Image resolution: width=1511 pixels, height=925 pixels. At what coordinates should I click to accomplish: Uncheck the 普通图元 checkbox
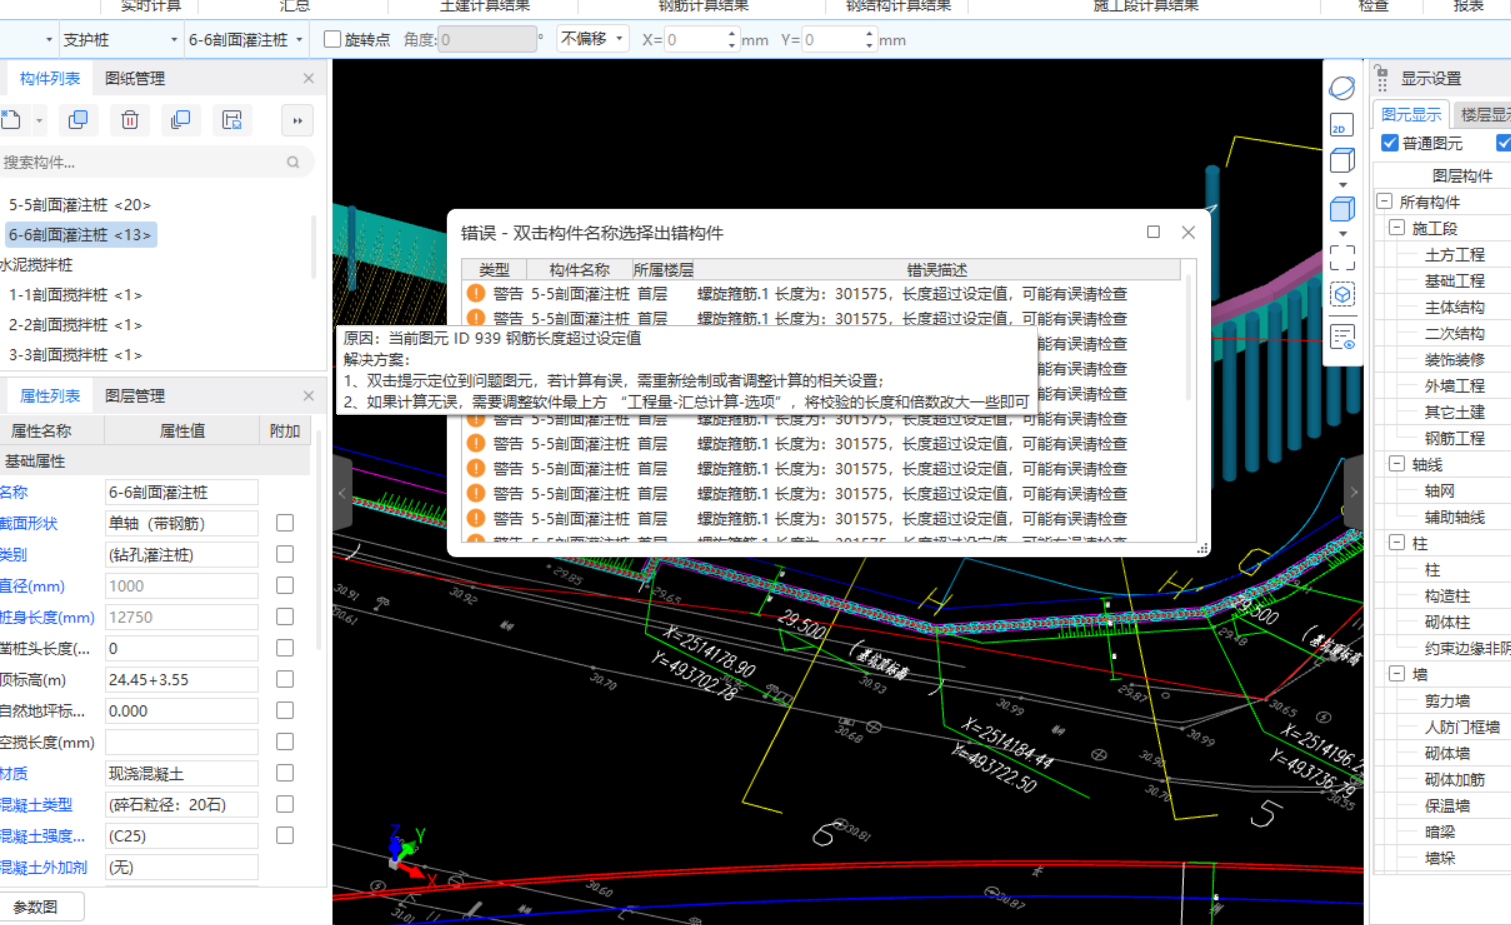pyautogui.click(x=1390, y=143)
